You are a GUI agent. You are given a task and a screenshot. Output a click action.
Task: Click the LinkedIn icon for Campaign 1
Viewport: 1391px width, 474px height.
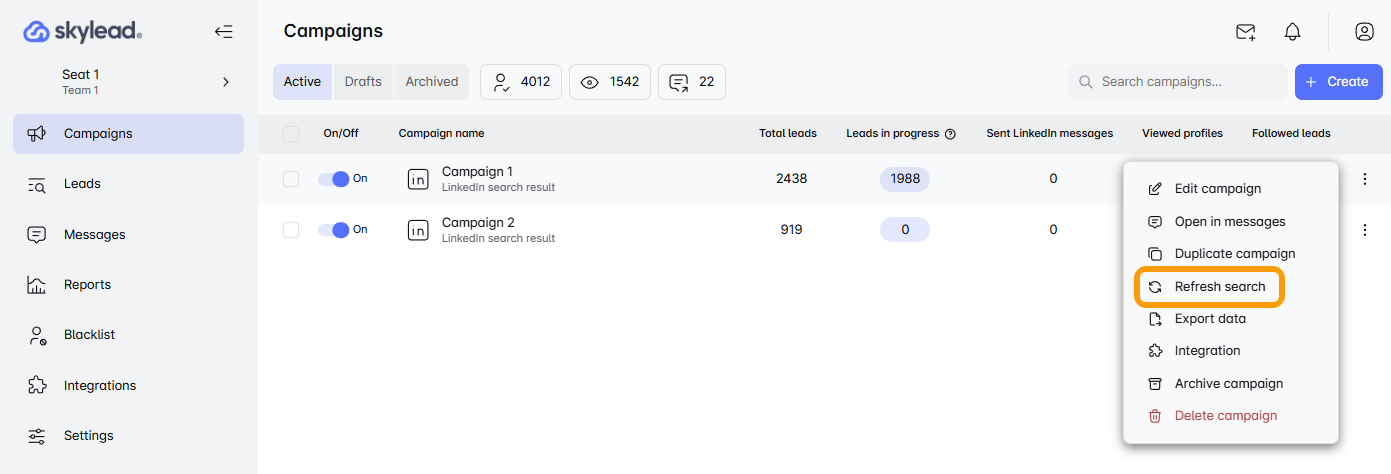418,179
